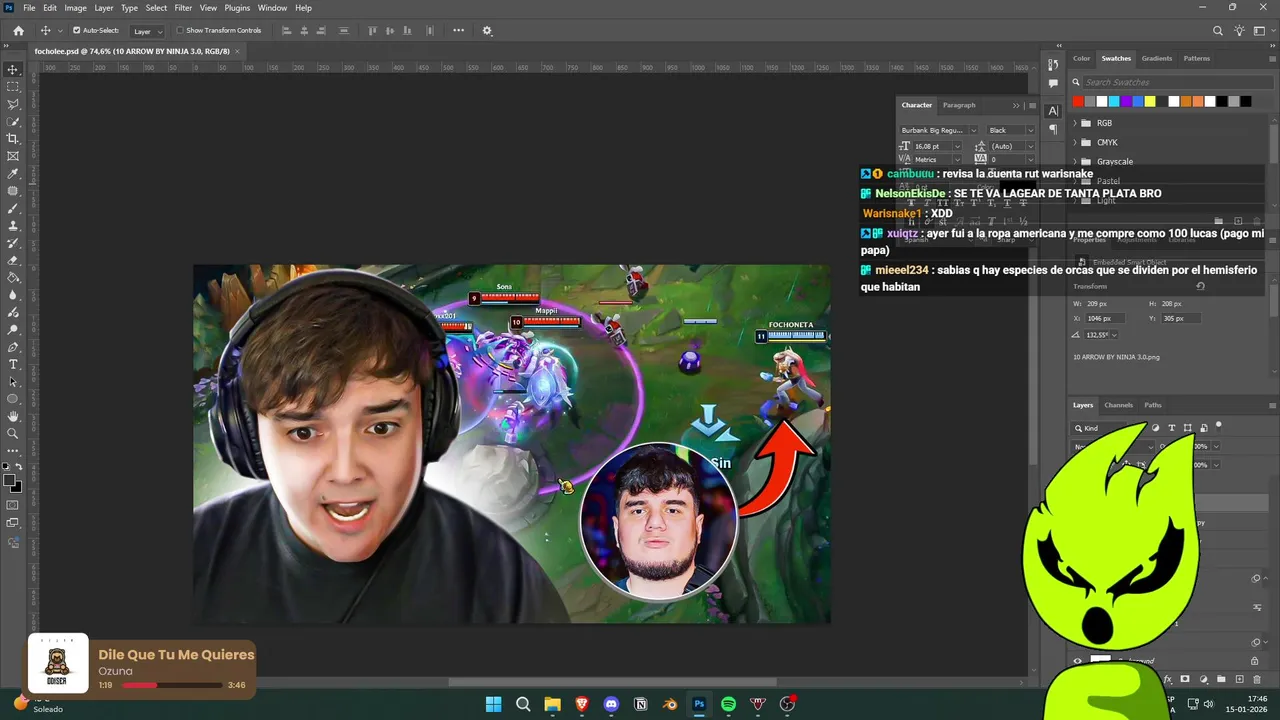Viewport: 1280px width, 720px height.
Task: Select the Crop tool
Action: (x=13, y=139)
